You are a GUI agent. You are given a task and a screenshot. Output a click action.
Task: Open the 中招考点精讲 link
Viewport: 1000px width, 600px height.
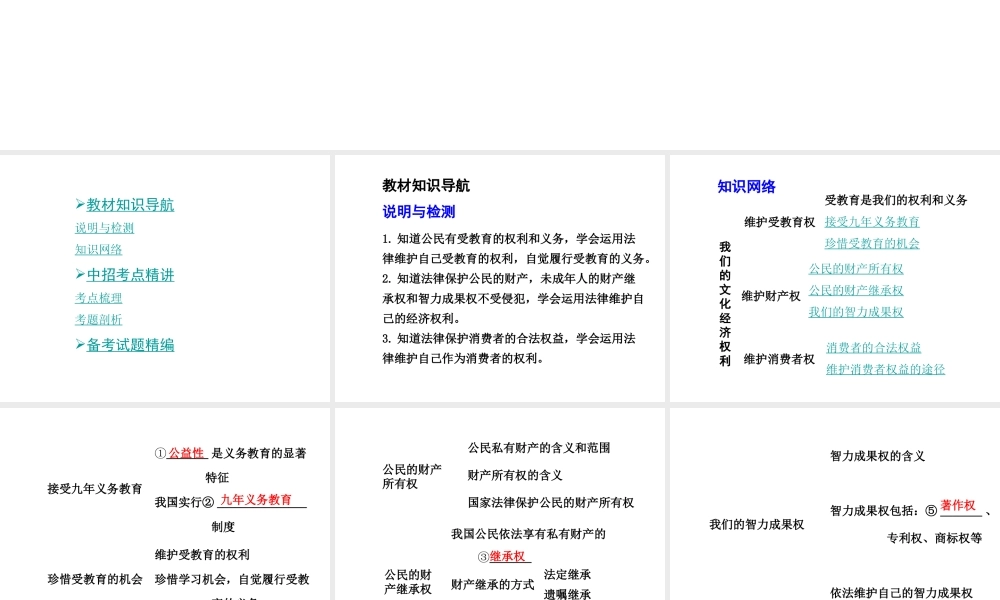[x=130, y=275]
